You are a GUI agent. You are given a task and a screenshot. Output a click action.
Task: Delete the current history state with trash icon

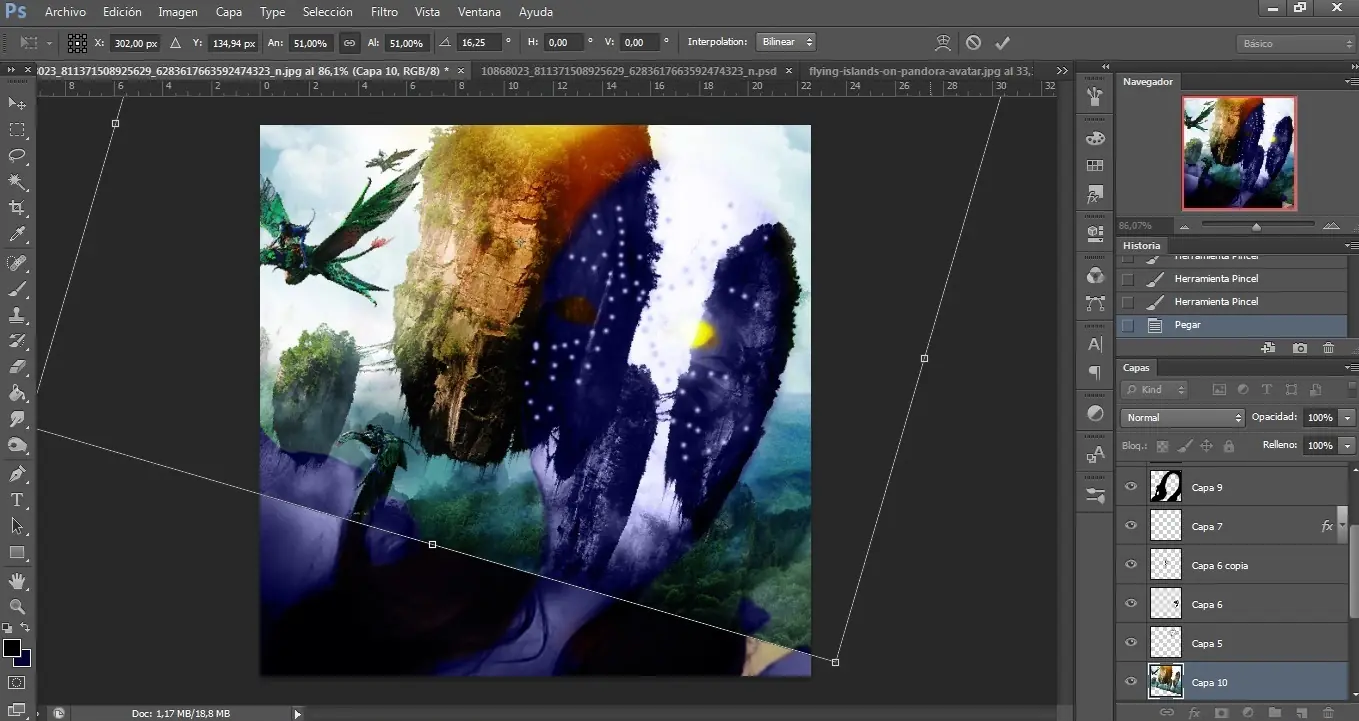coord(1328,348)
